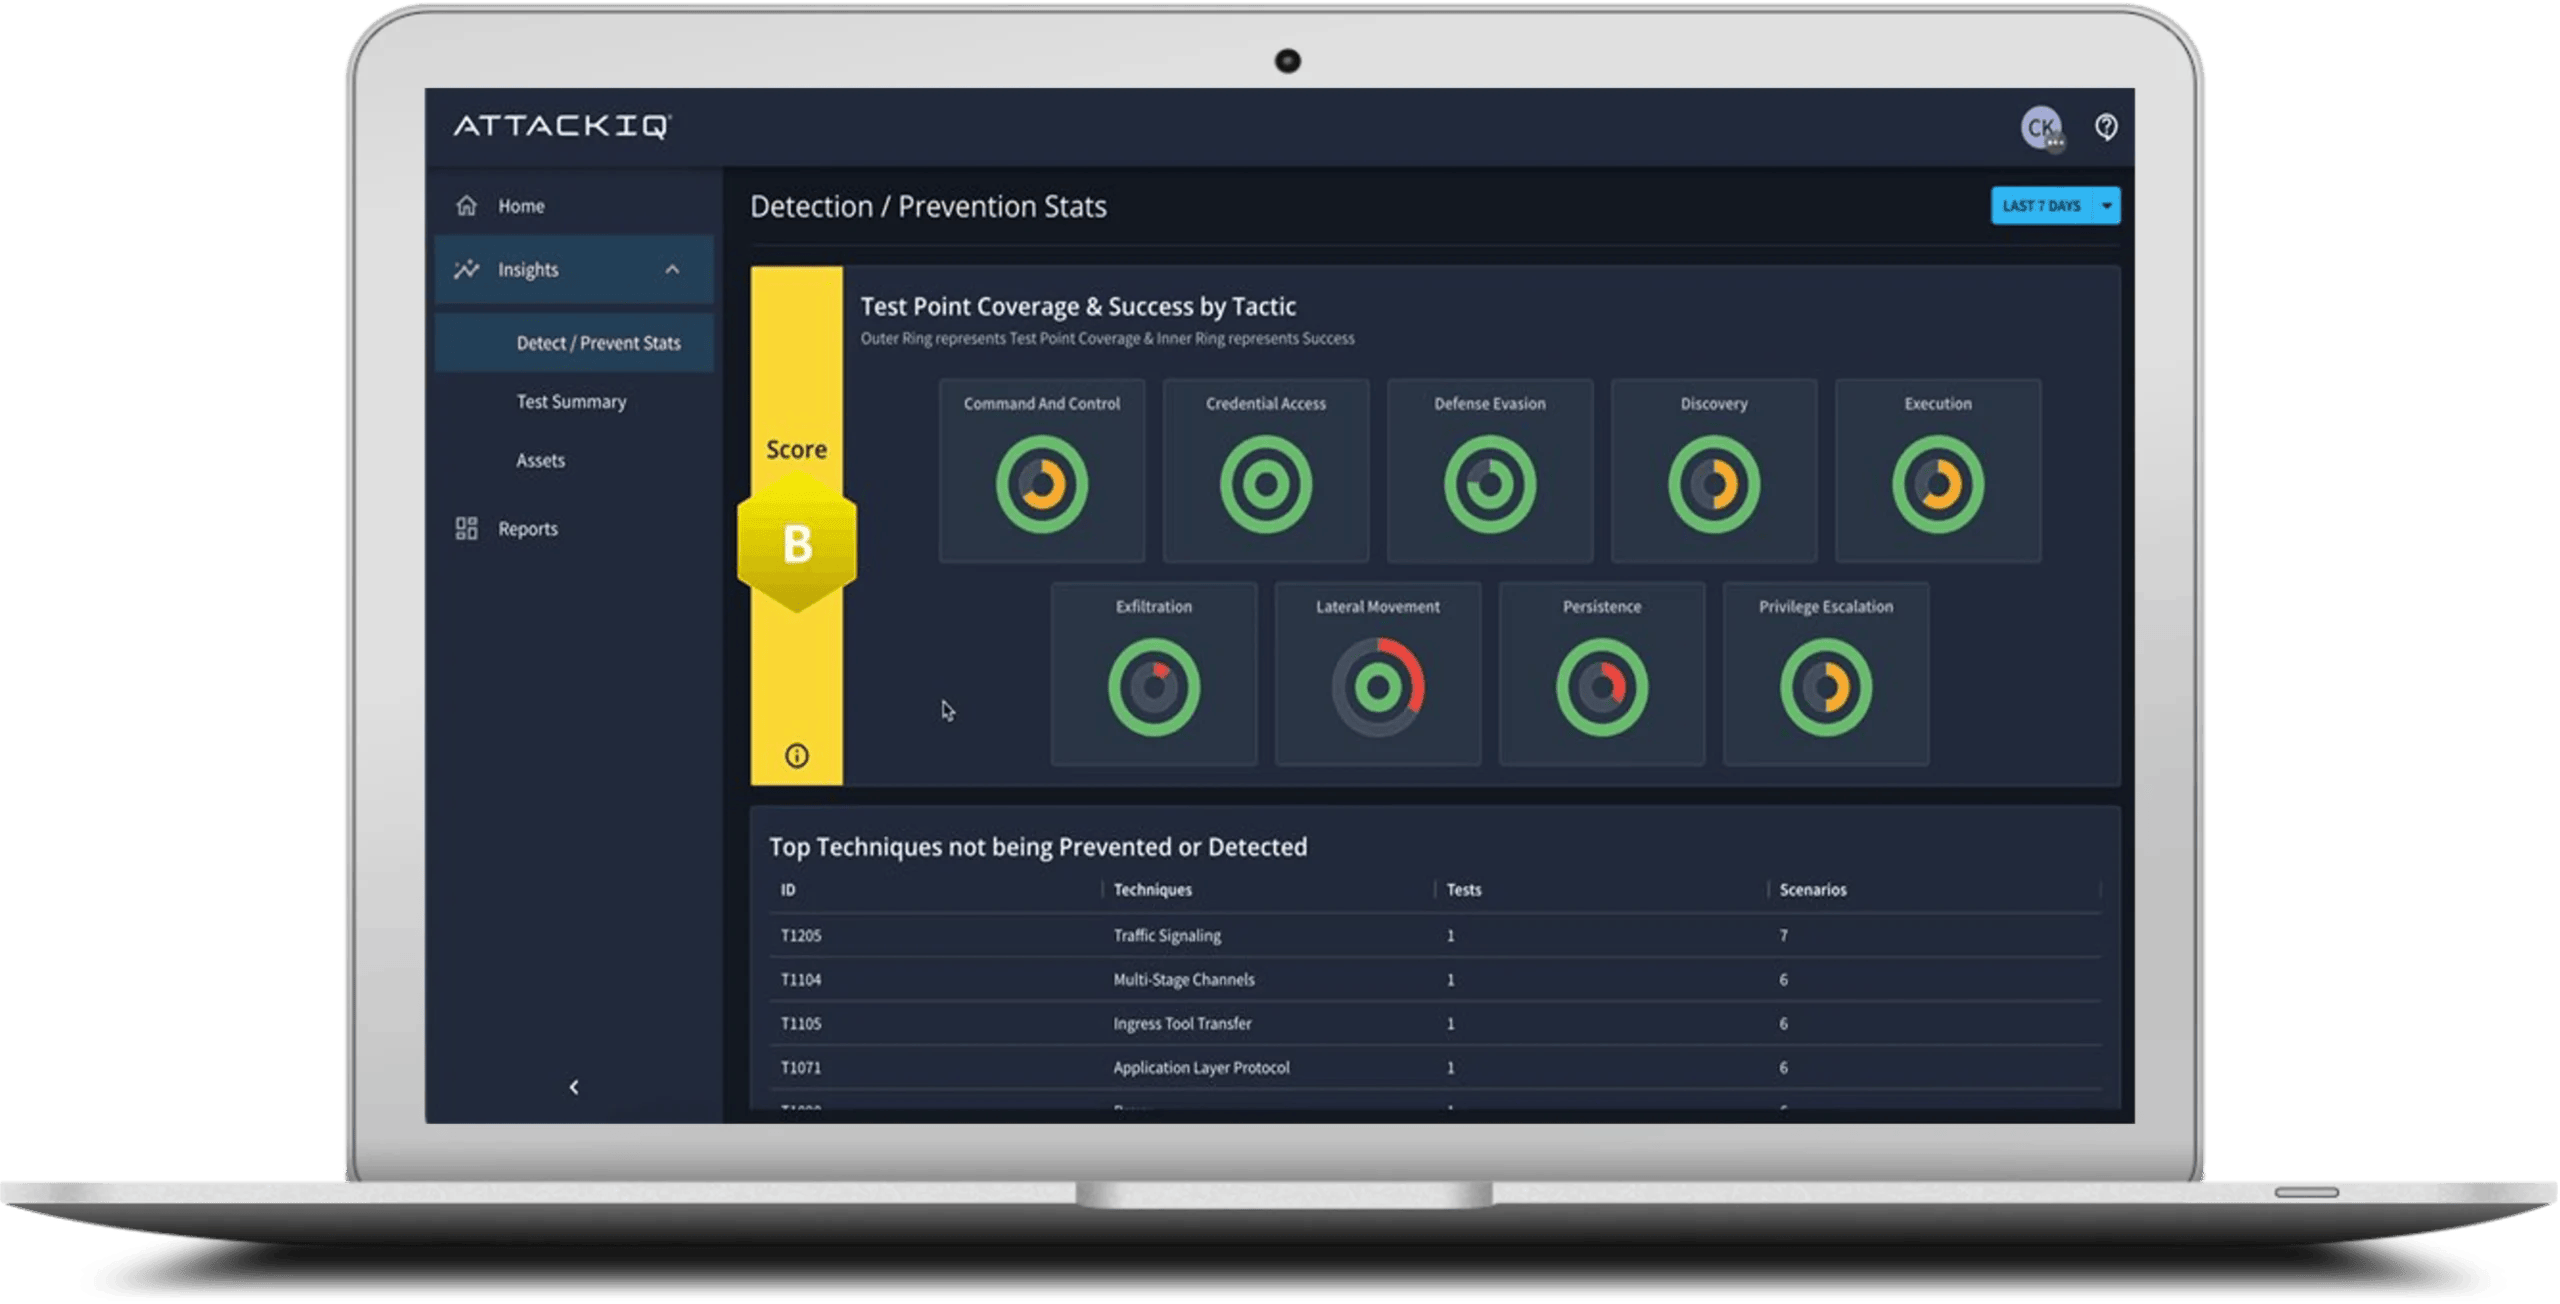Select the Exfiltration coverage ring

(x=1154, y=688)
